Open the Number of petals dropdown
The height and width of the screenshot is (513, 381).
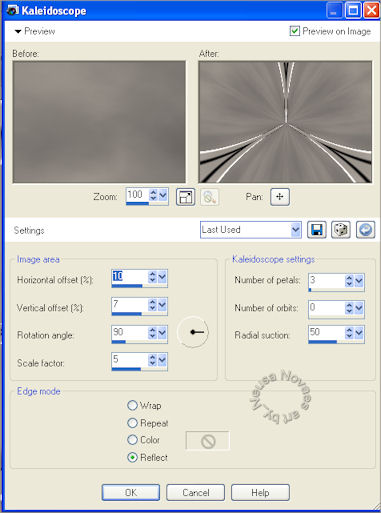(x=359, y=281)
